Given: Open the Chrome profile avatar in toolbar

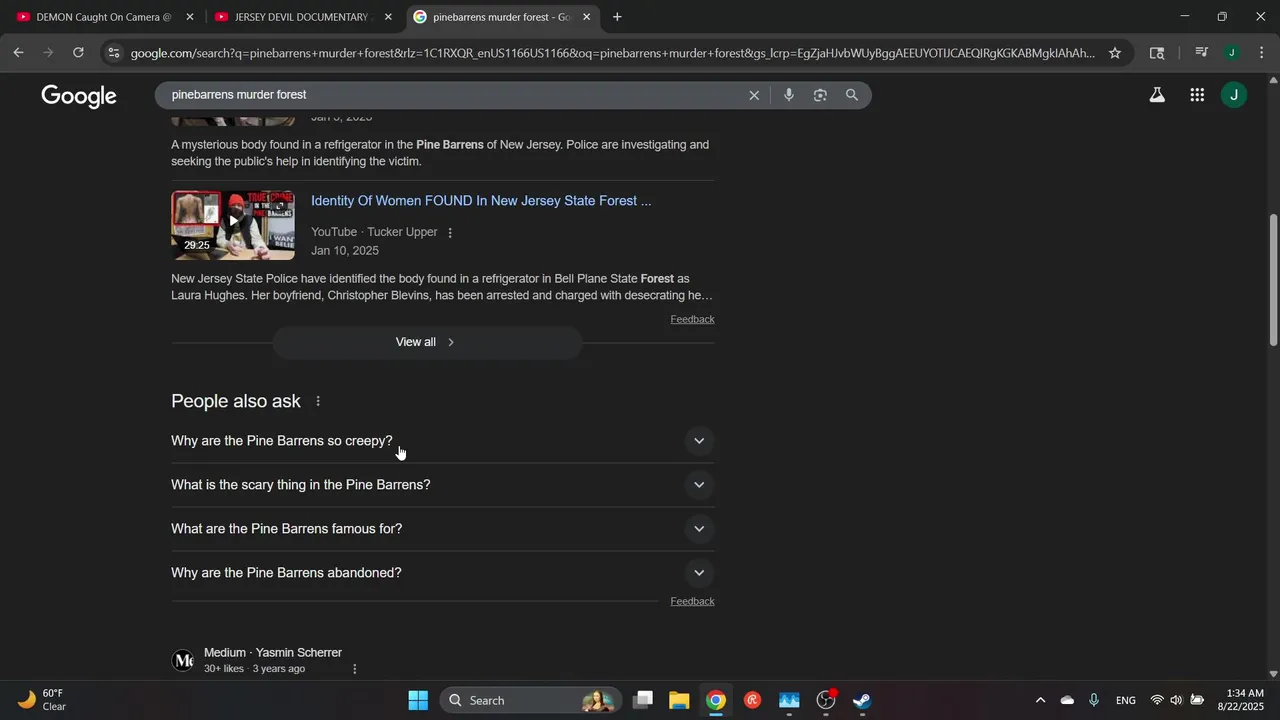Looking at the screenshot, I should pyautogui.click(x=1232, y=53).
